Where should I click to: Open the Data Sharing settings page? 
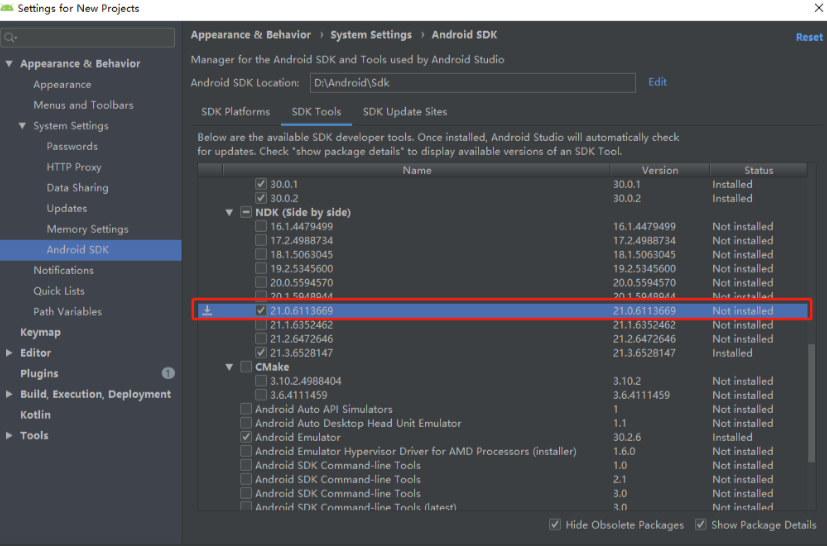click(x=78, y=188)
